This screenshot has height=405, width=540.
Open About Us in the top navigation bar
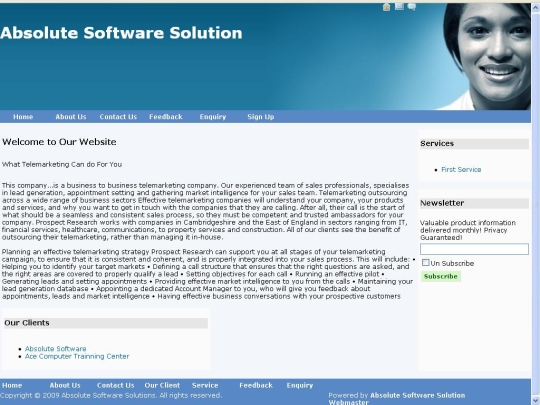(x=71, y=117)
